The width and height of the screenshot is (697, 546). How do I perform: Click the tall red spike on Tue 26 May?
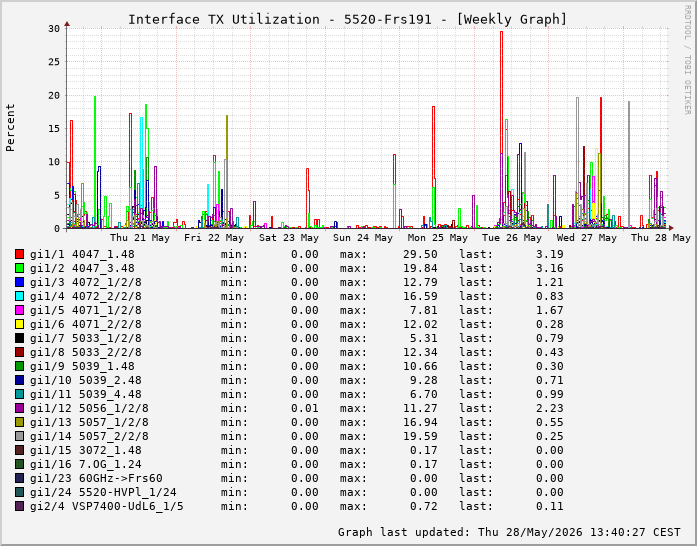tap(501, 129)
